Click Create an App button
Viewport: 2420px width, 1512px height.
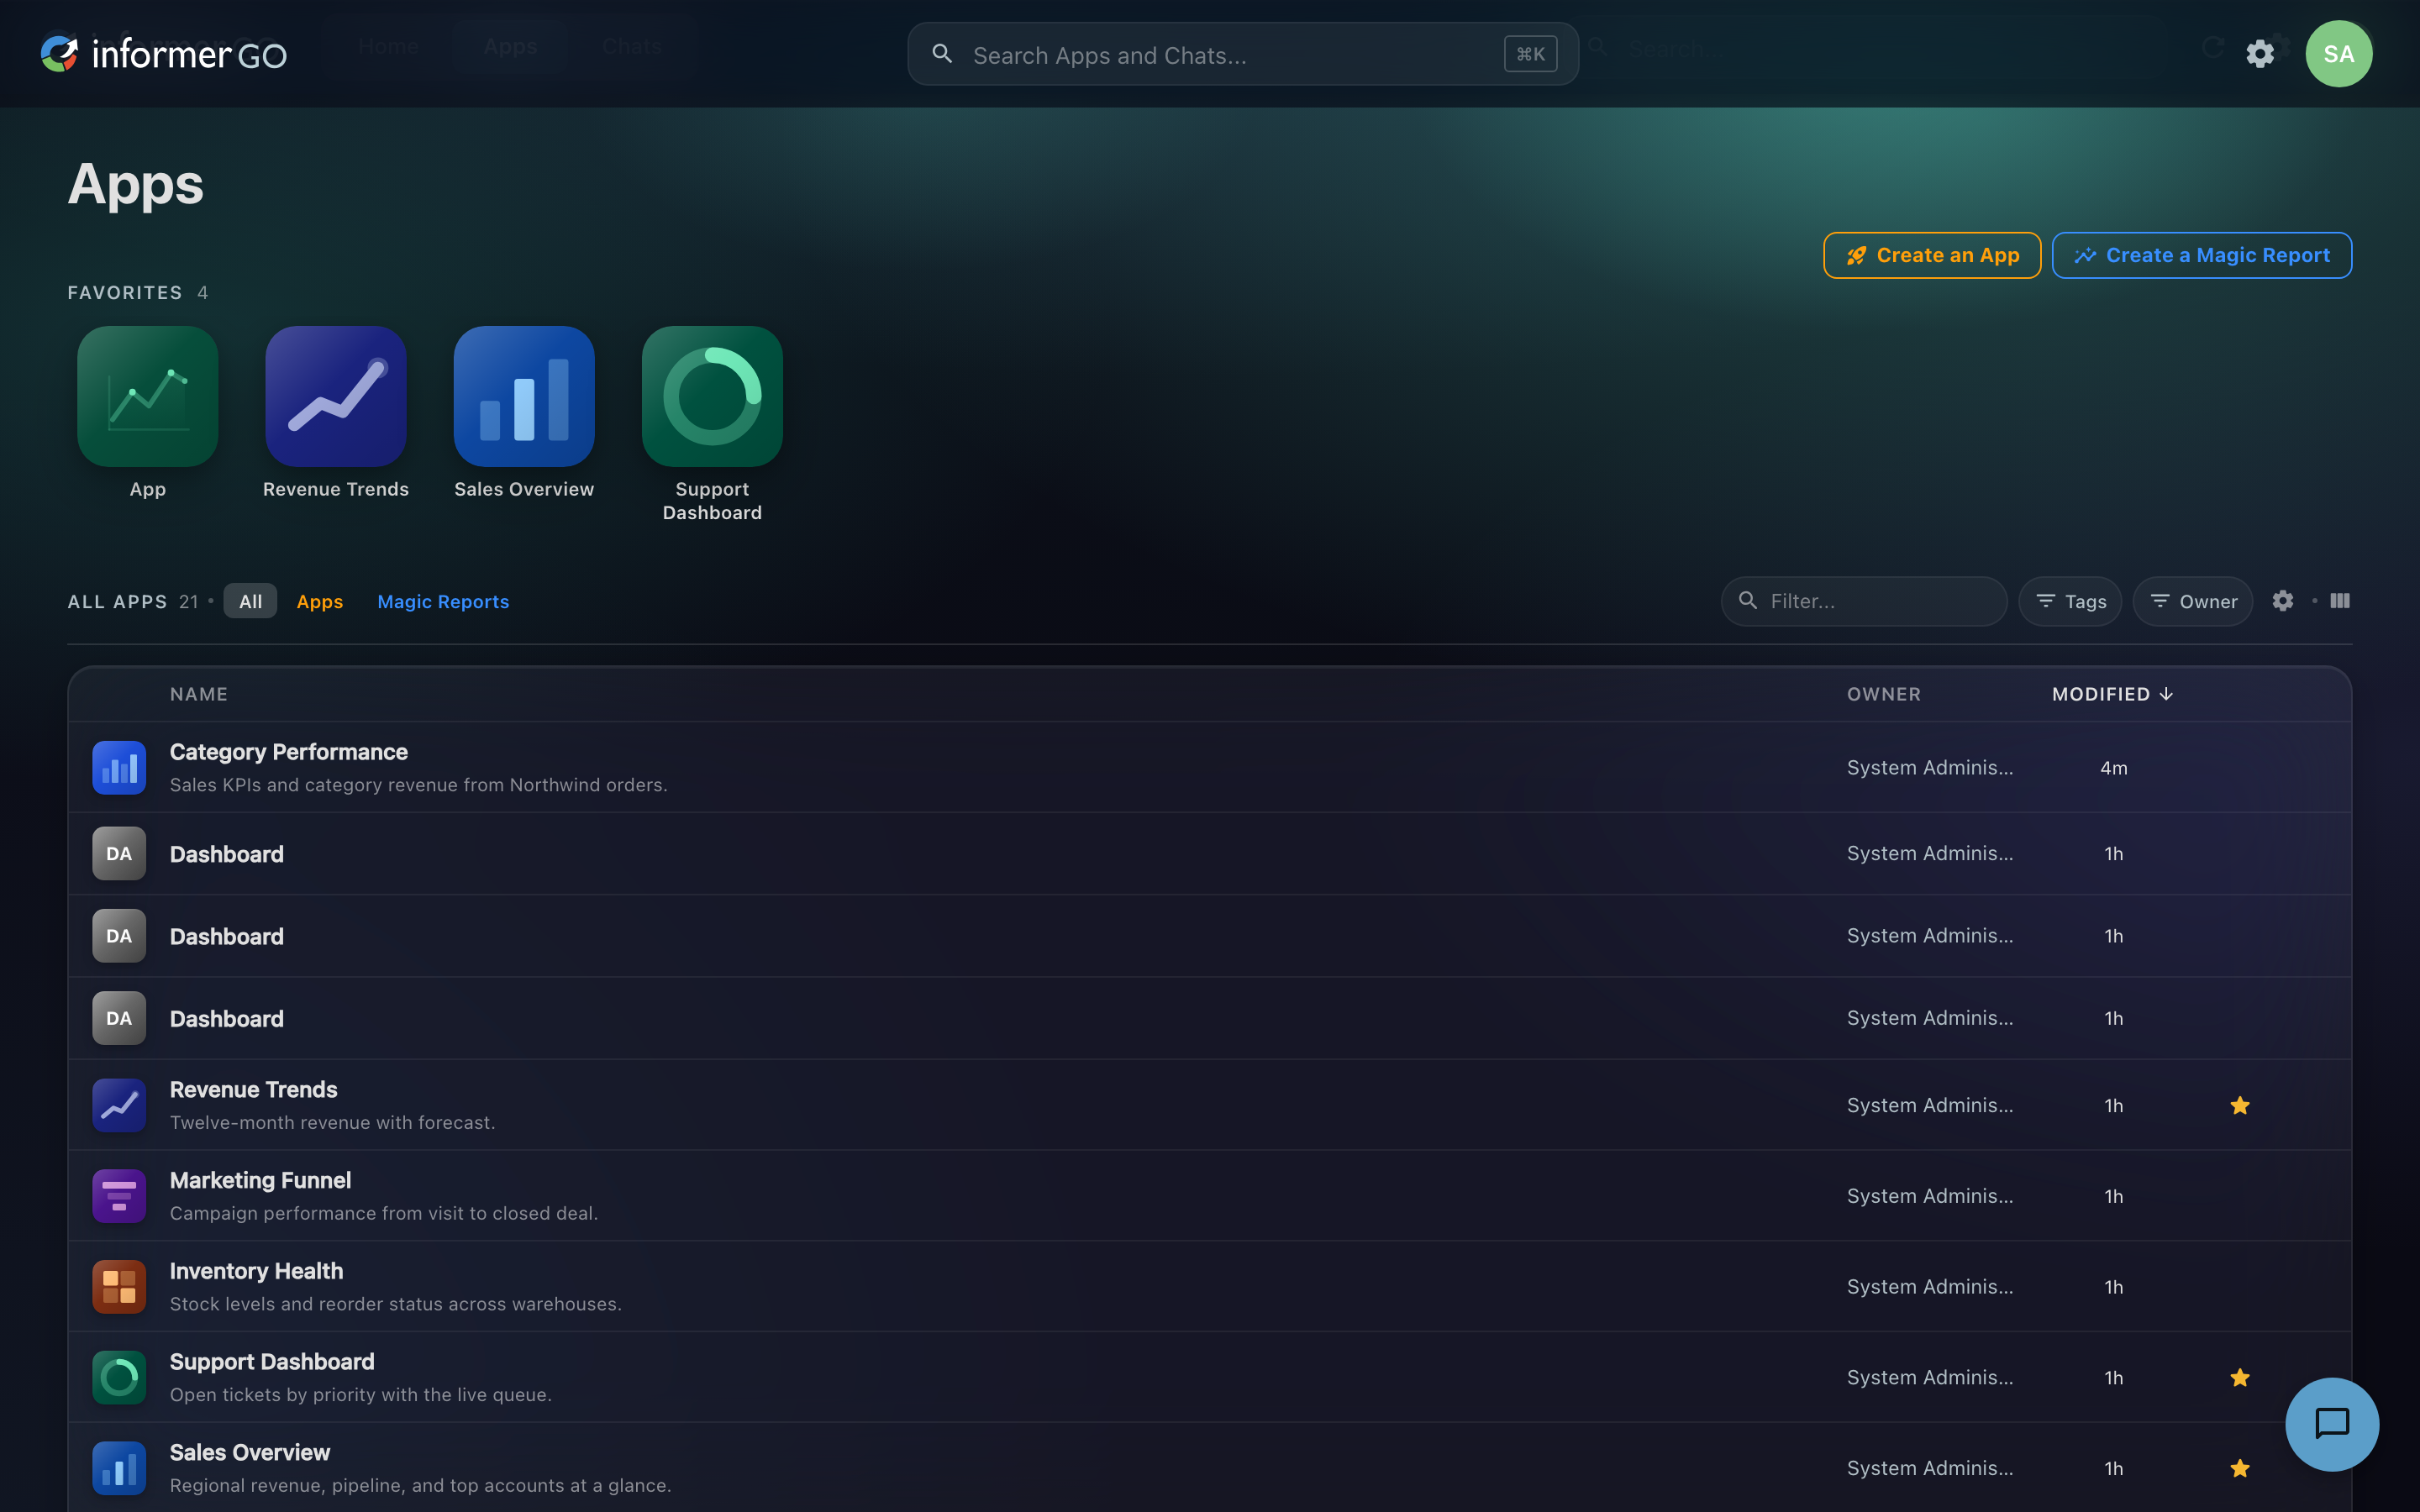[1932, 255]
